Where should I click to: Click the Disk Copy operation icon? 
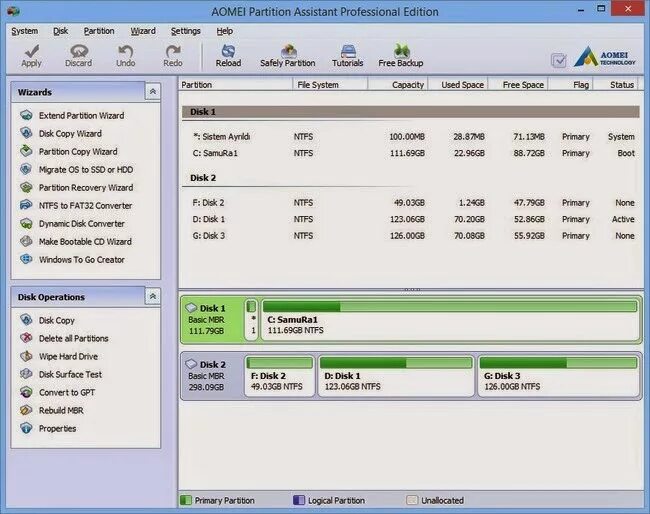27,320
